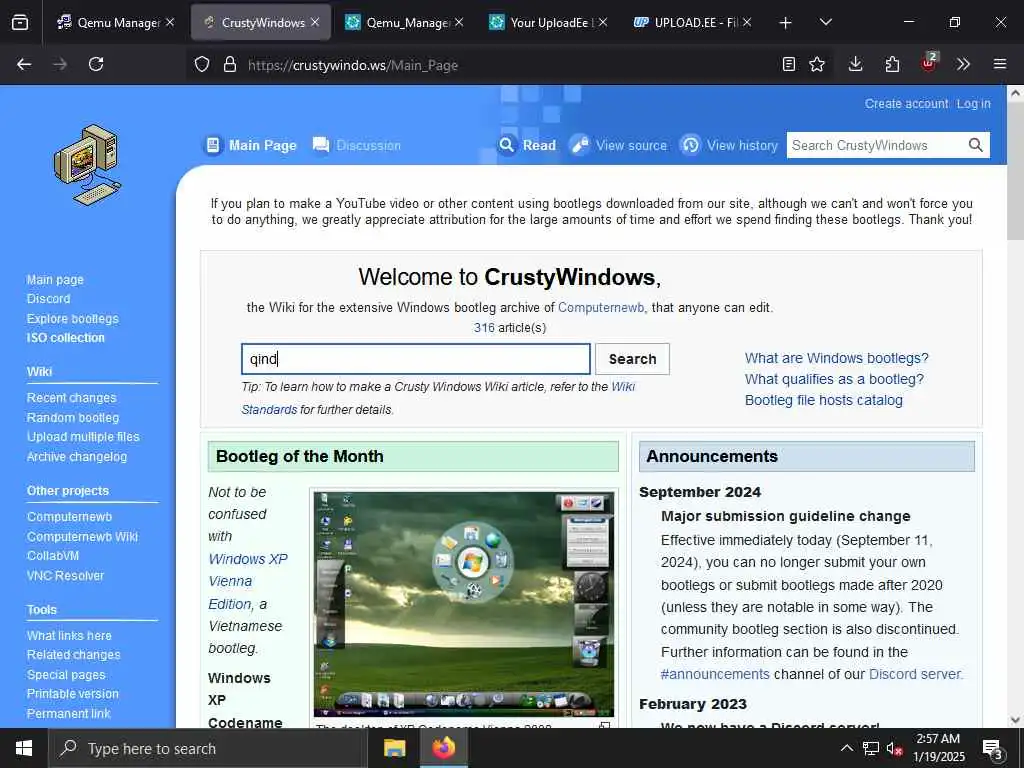The height and width of the screenshot is (768, 1024).
Task: List all tabs dropdown arrow
Action: pos(825,22)
